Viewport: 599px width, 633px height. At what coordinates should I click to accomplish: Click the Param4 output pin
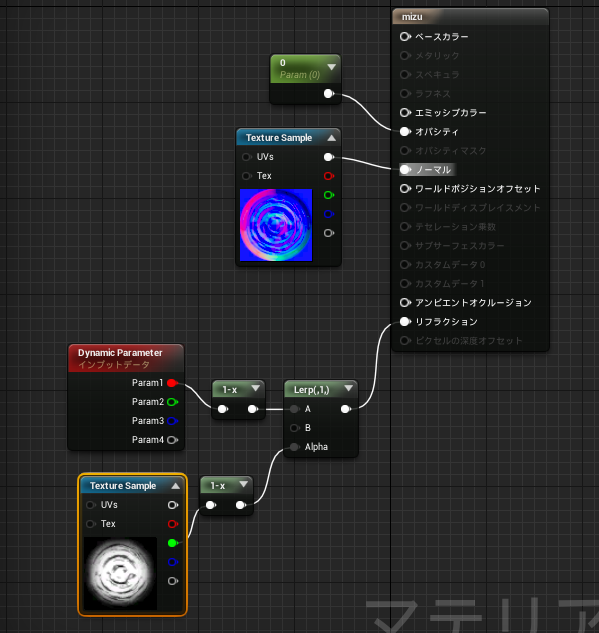click(x=172, y=440)
